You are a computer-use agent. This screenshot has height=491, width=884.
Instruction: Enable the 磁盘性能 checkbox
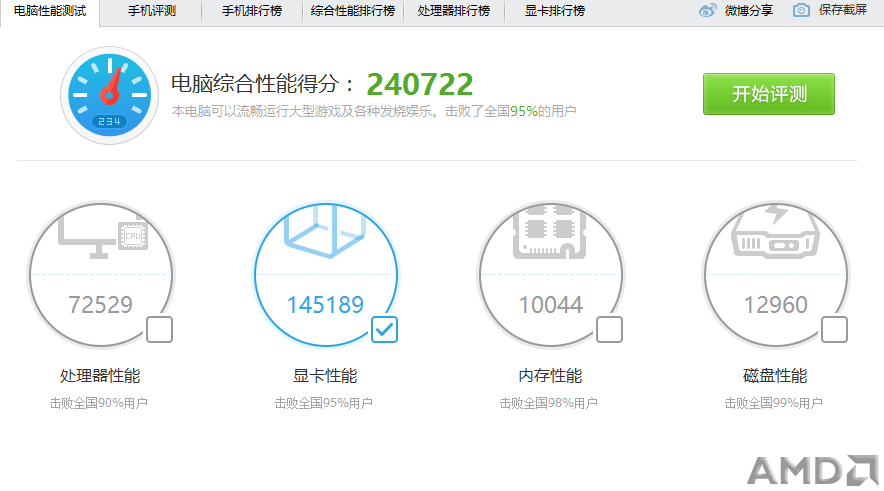[834, 329]
